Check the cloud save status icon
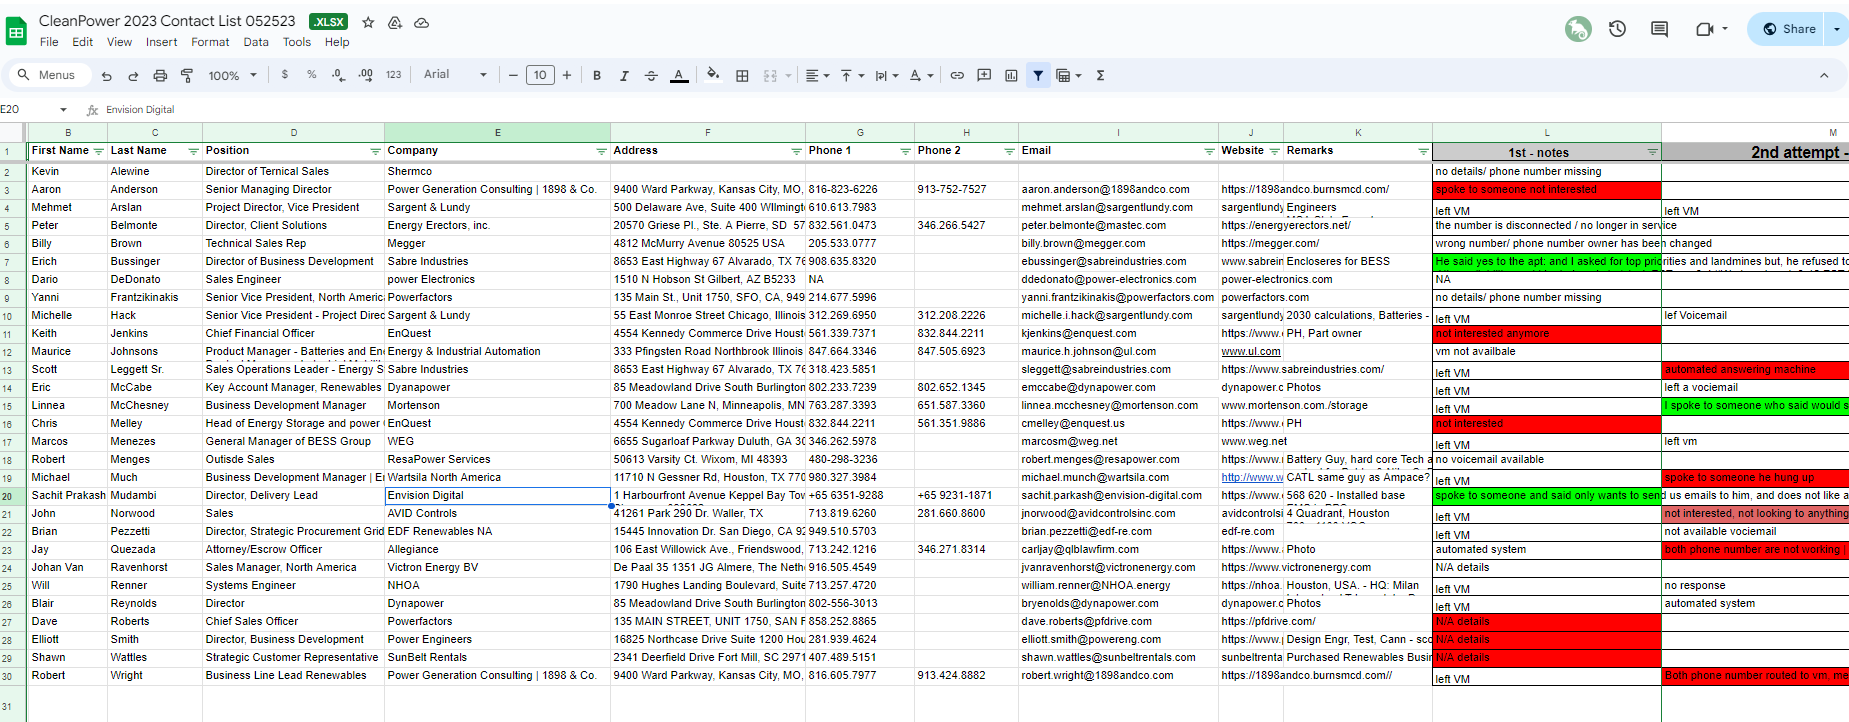 422,22
